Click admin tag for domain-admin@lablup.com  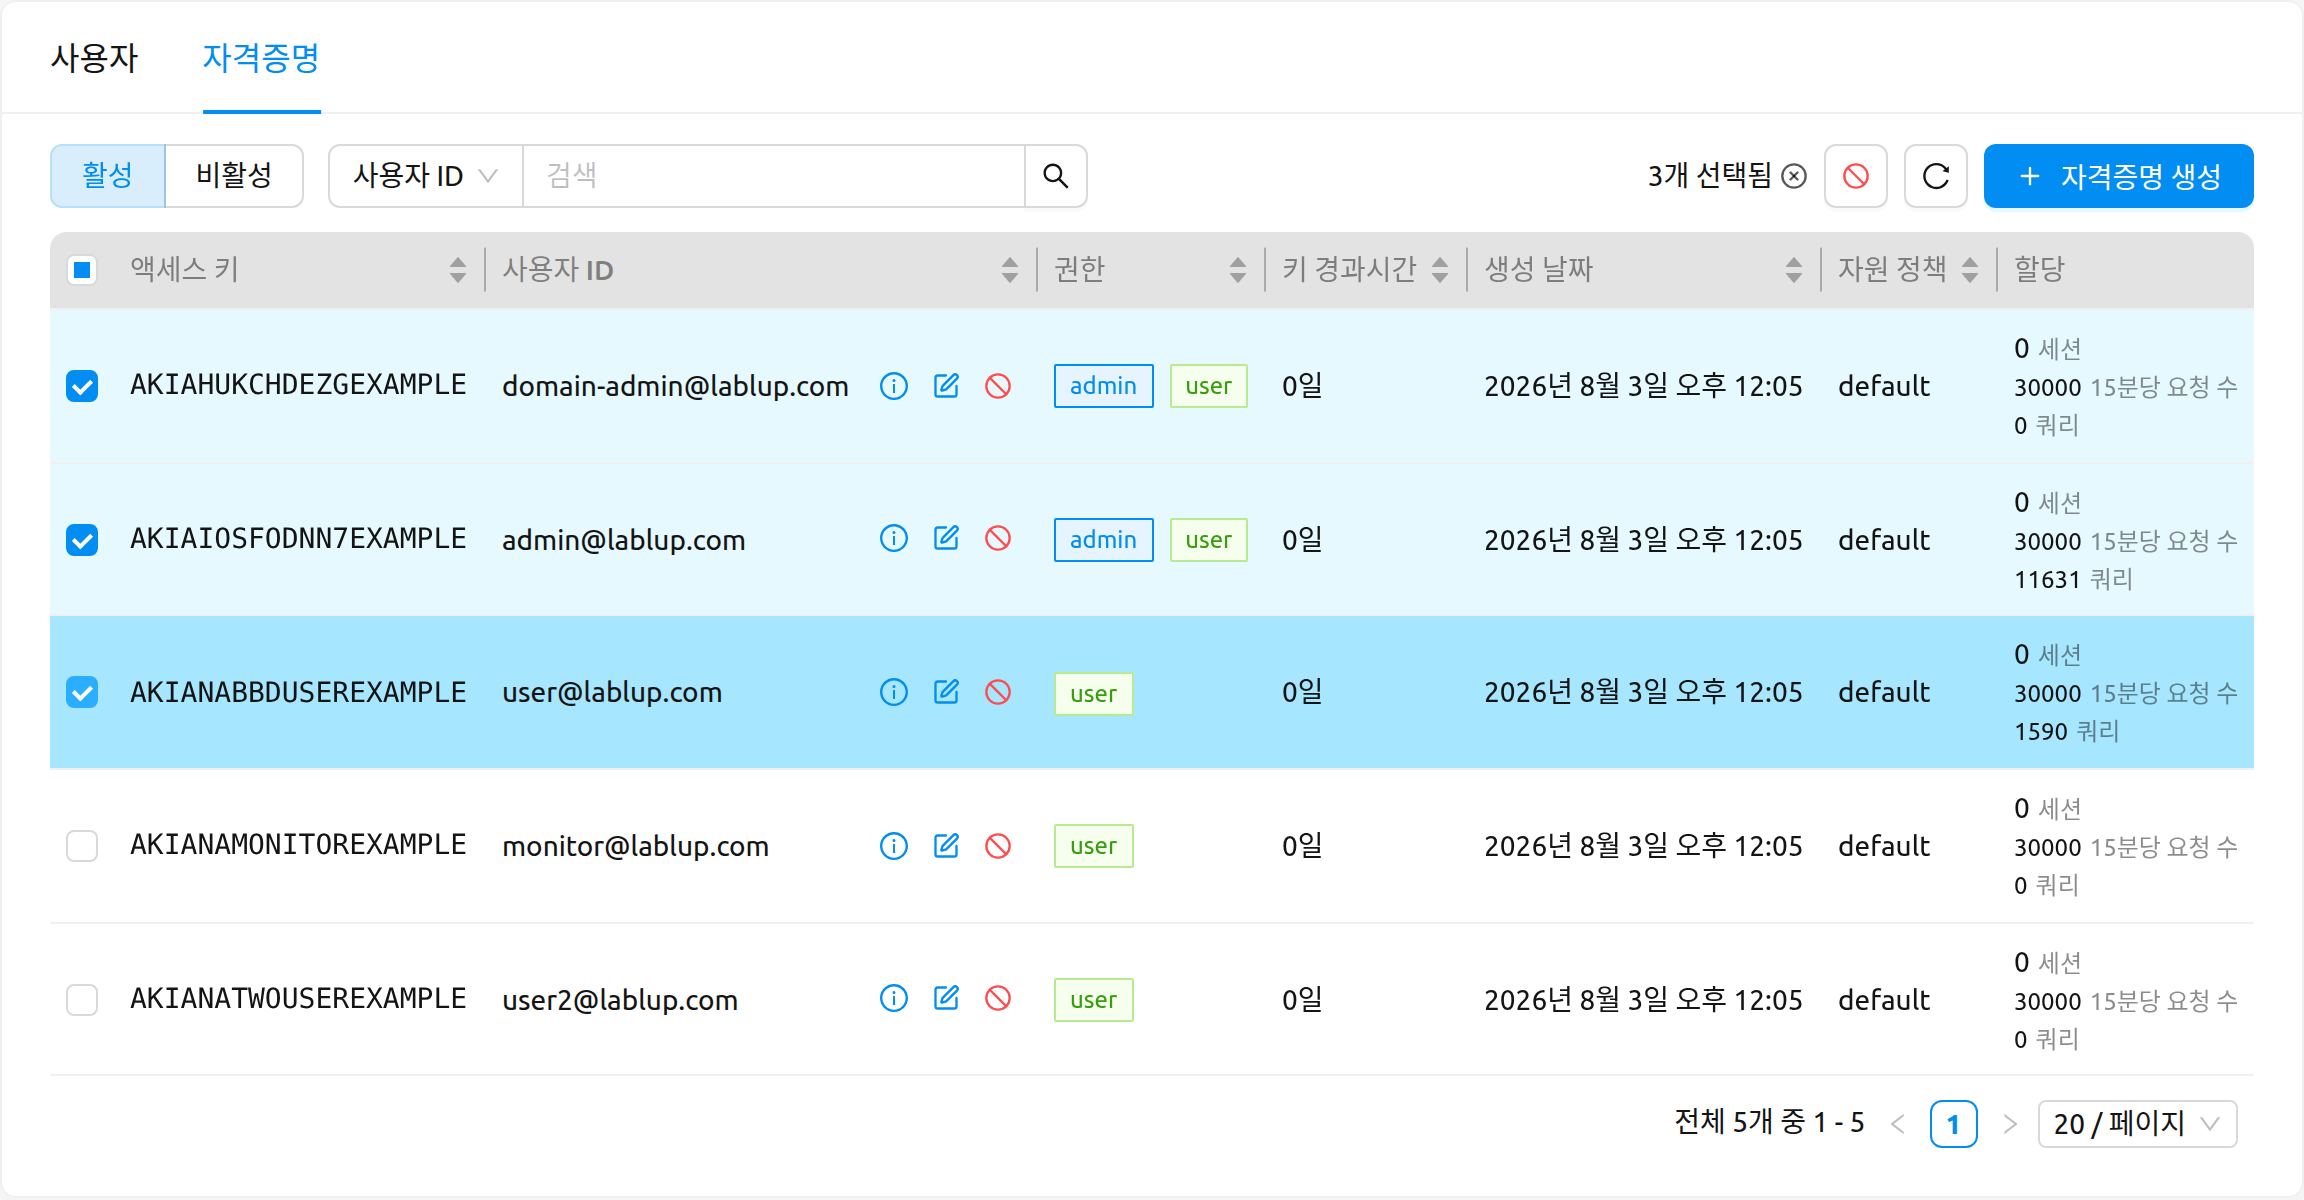click(x=1103, y=386)
